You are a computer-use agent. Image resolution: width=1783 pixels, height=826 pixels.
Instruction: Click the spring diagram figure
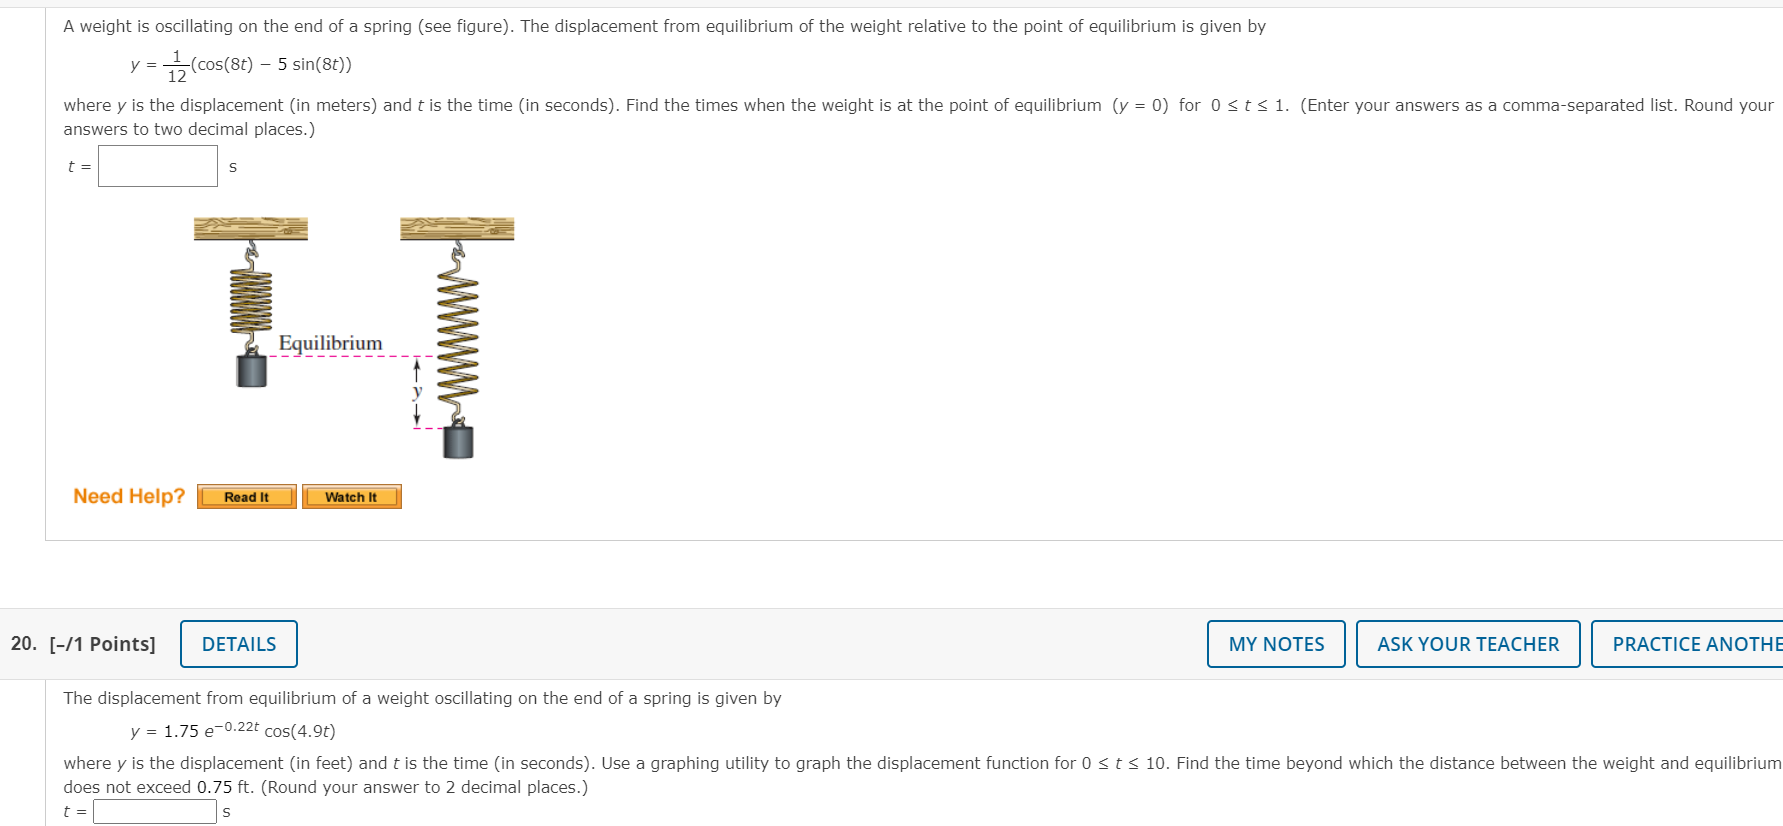(x=350, y=340)
